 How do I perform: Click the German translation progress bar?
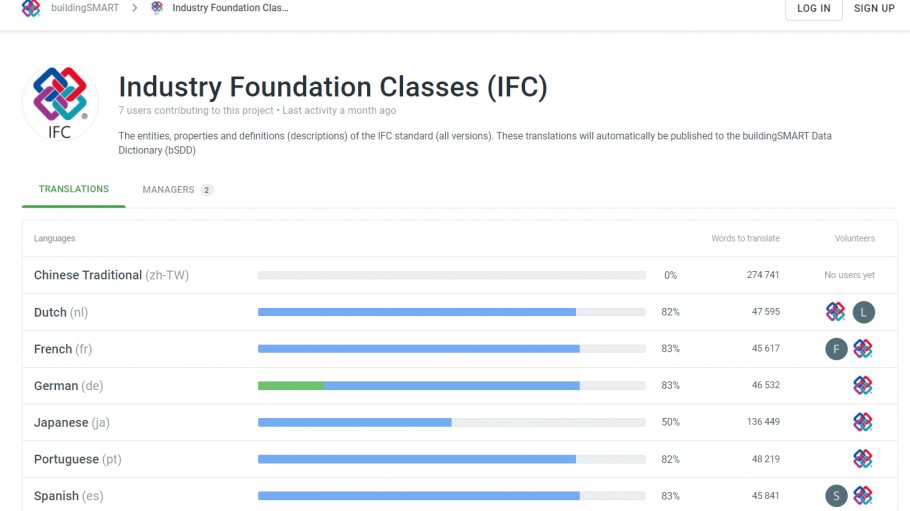coord(451,386)
